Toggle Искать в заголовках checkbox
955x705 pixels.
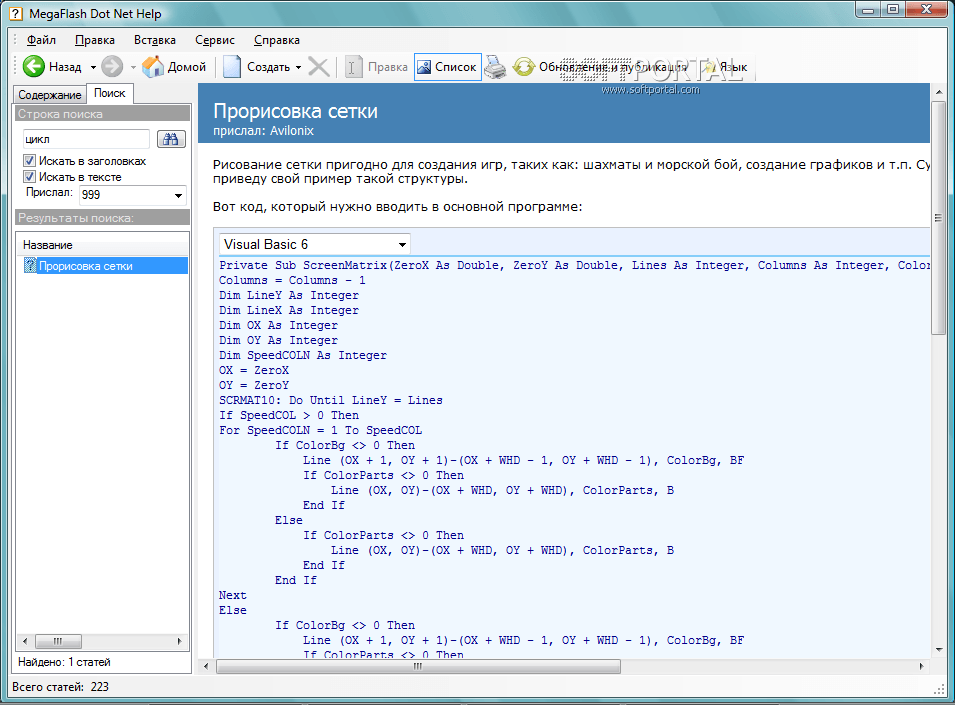click(29, 161)
